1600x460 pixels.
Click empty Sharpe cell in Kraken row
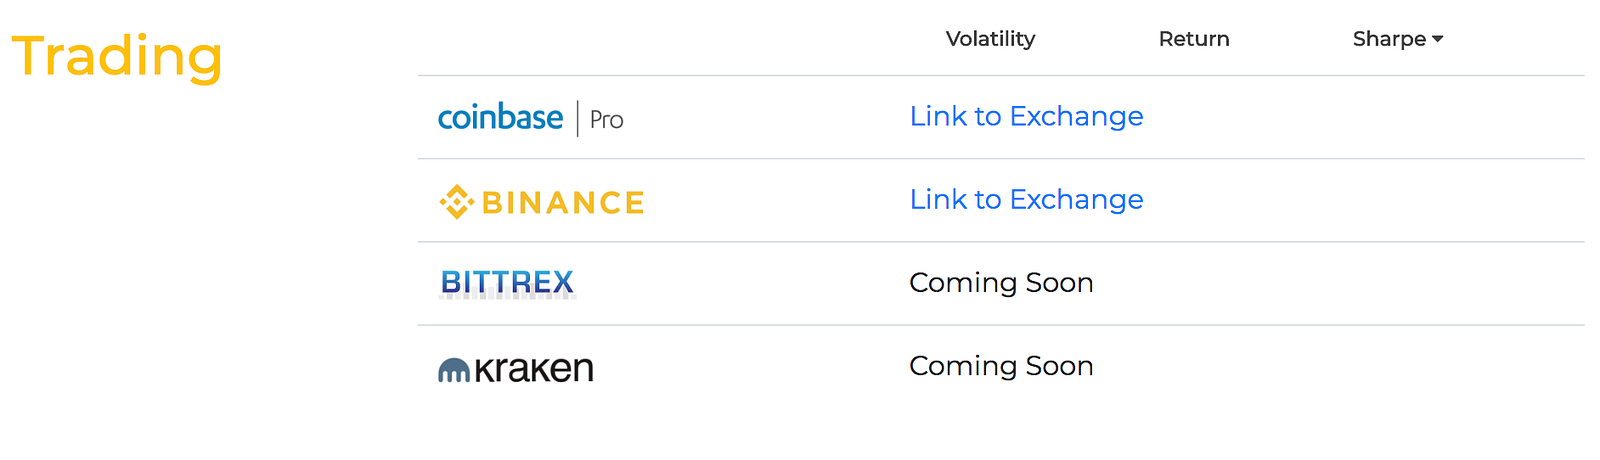[x=1398, y=366]
